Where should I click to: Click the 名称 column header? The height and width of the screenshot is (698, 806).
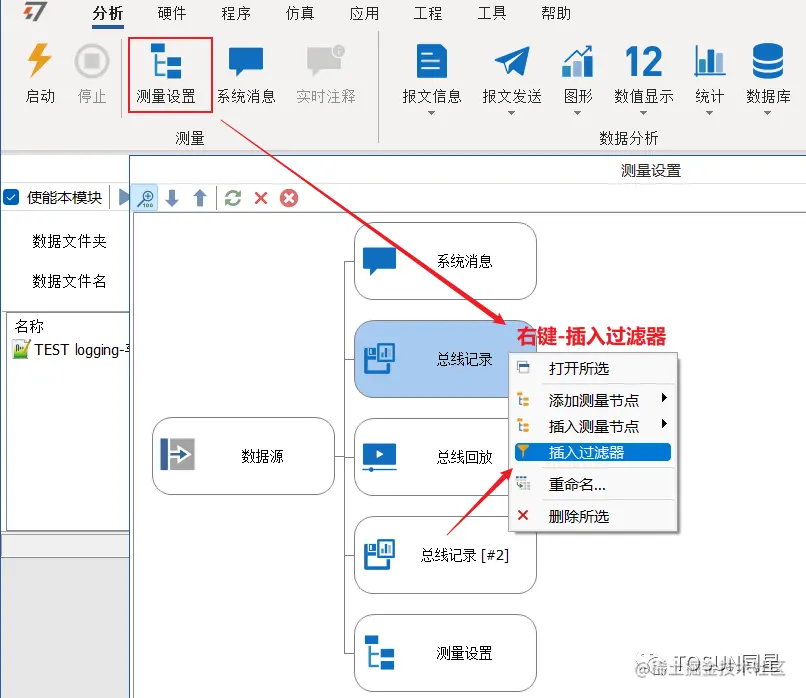(29, 326)
